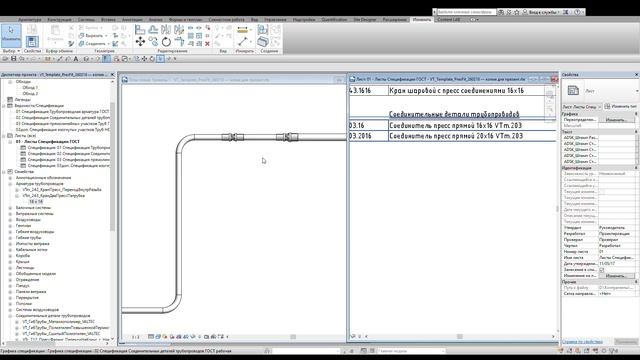Open the type selector dropdown for Лист
Screen dimensions: 640x360
pyautogui.click(x=637, y=91)
